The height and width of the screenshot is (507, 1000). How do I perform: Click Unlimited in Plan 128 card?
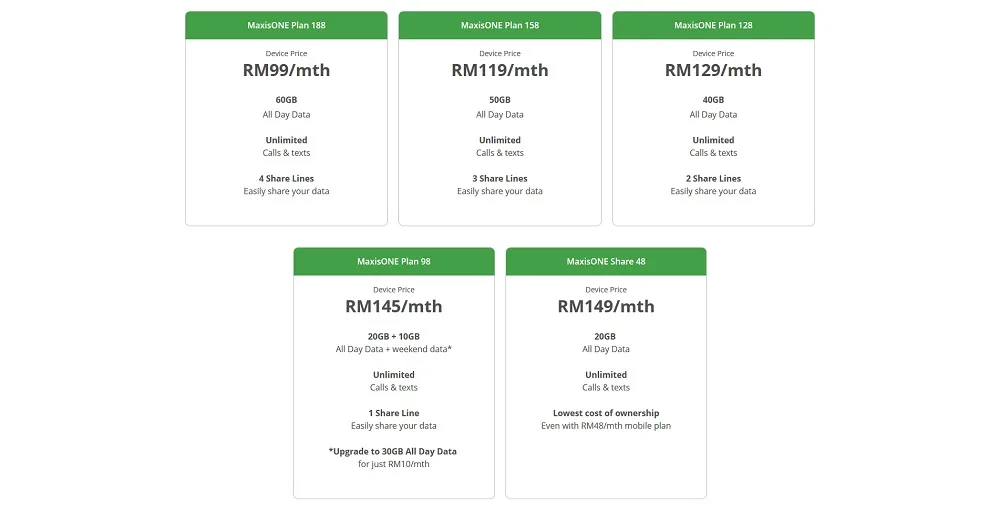coord(714,140)
